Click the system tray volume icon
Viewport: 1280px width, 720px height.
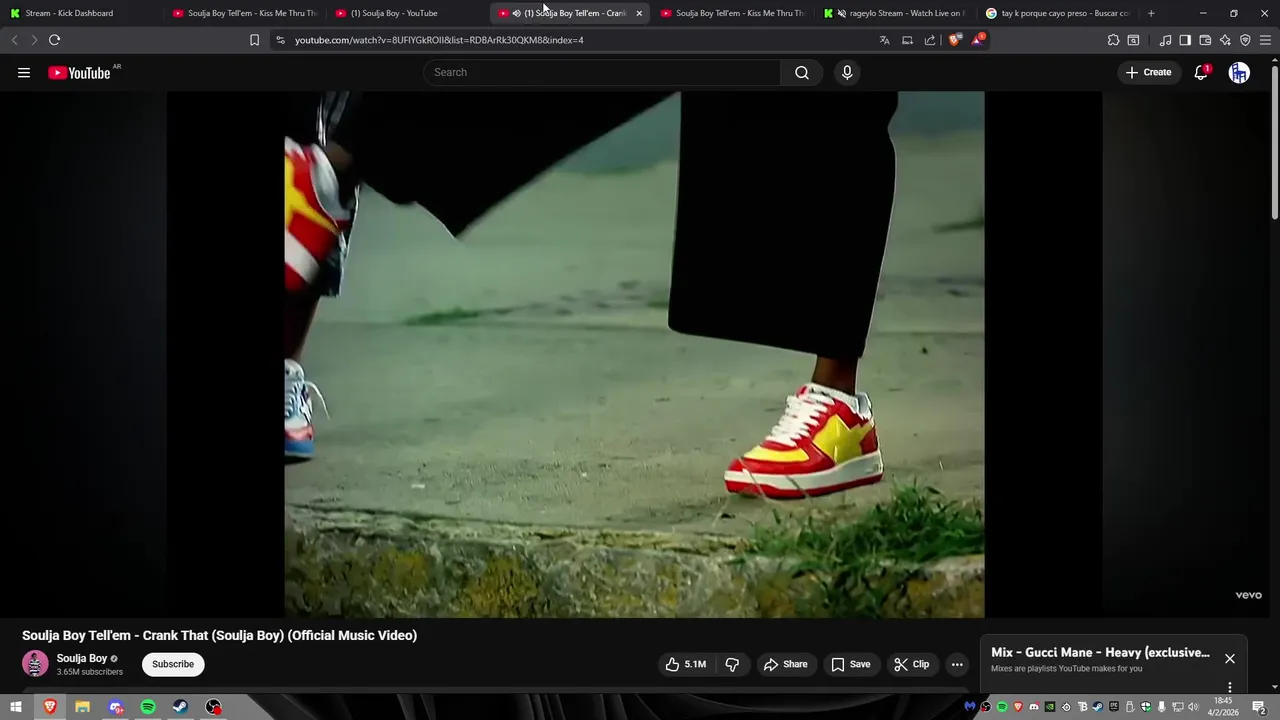tap(1193, 707)
